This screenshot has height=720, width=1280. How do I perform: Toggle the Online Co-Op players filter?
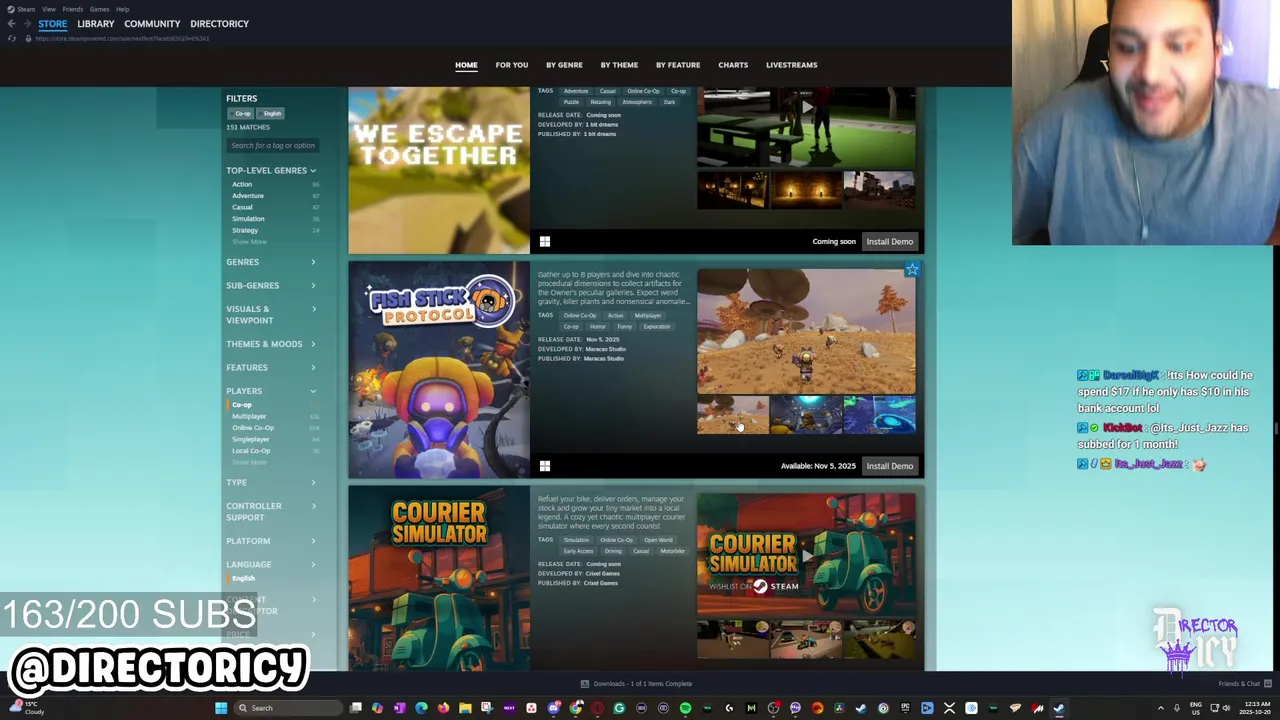pos(253,428)
